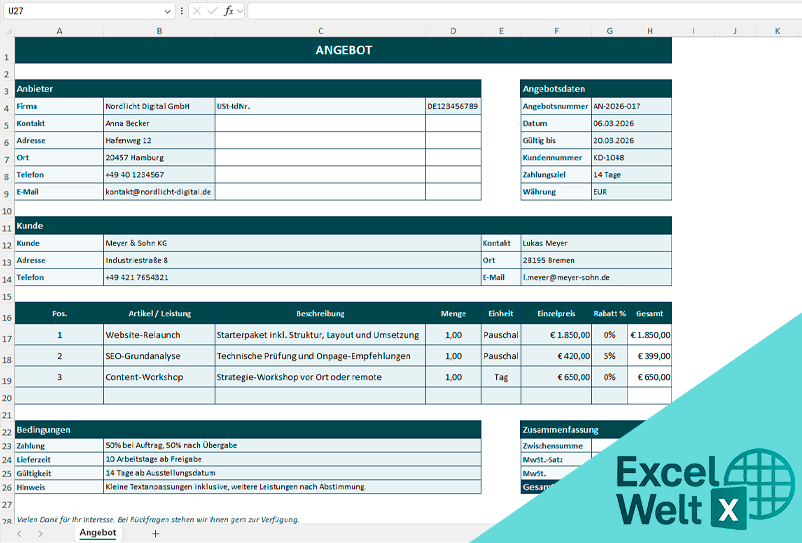Click the next sheet navigation arrow
Screen dimensions: 802x543
point(40,534)
